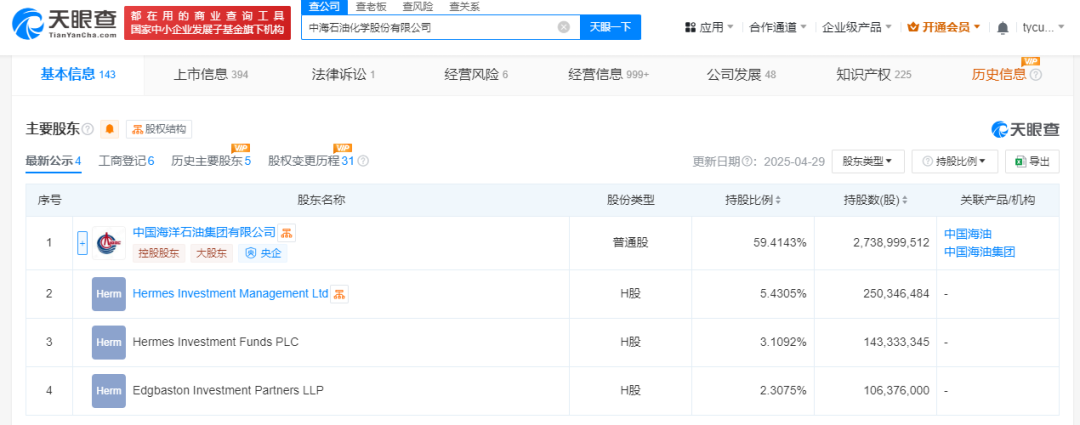Select the 最新公示 sub-tab

(54, 161)
